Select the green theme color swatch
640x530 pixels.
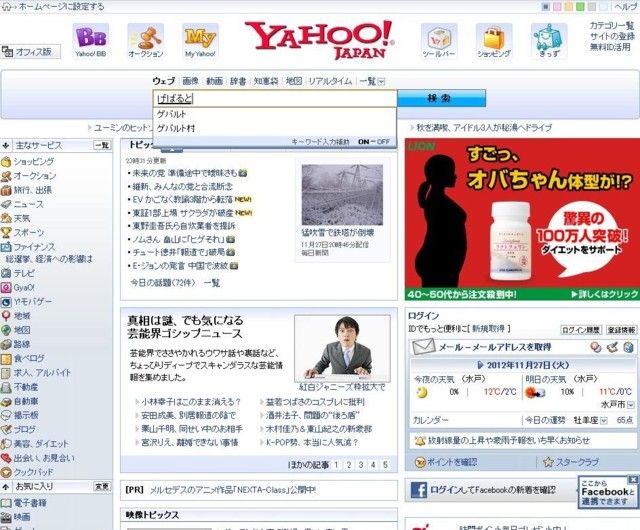click(x=580, y=7)
